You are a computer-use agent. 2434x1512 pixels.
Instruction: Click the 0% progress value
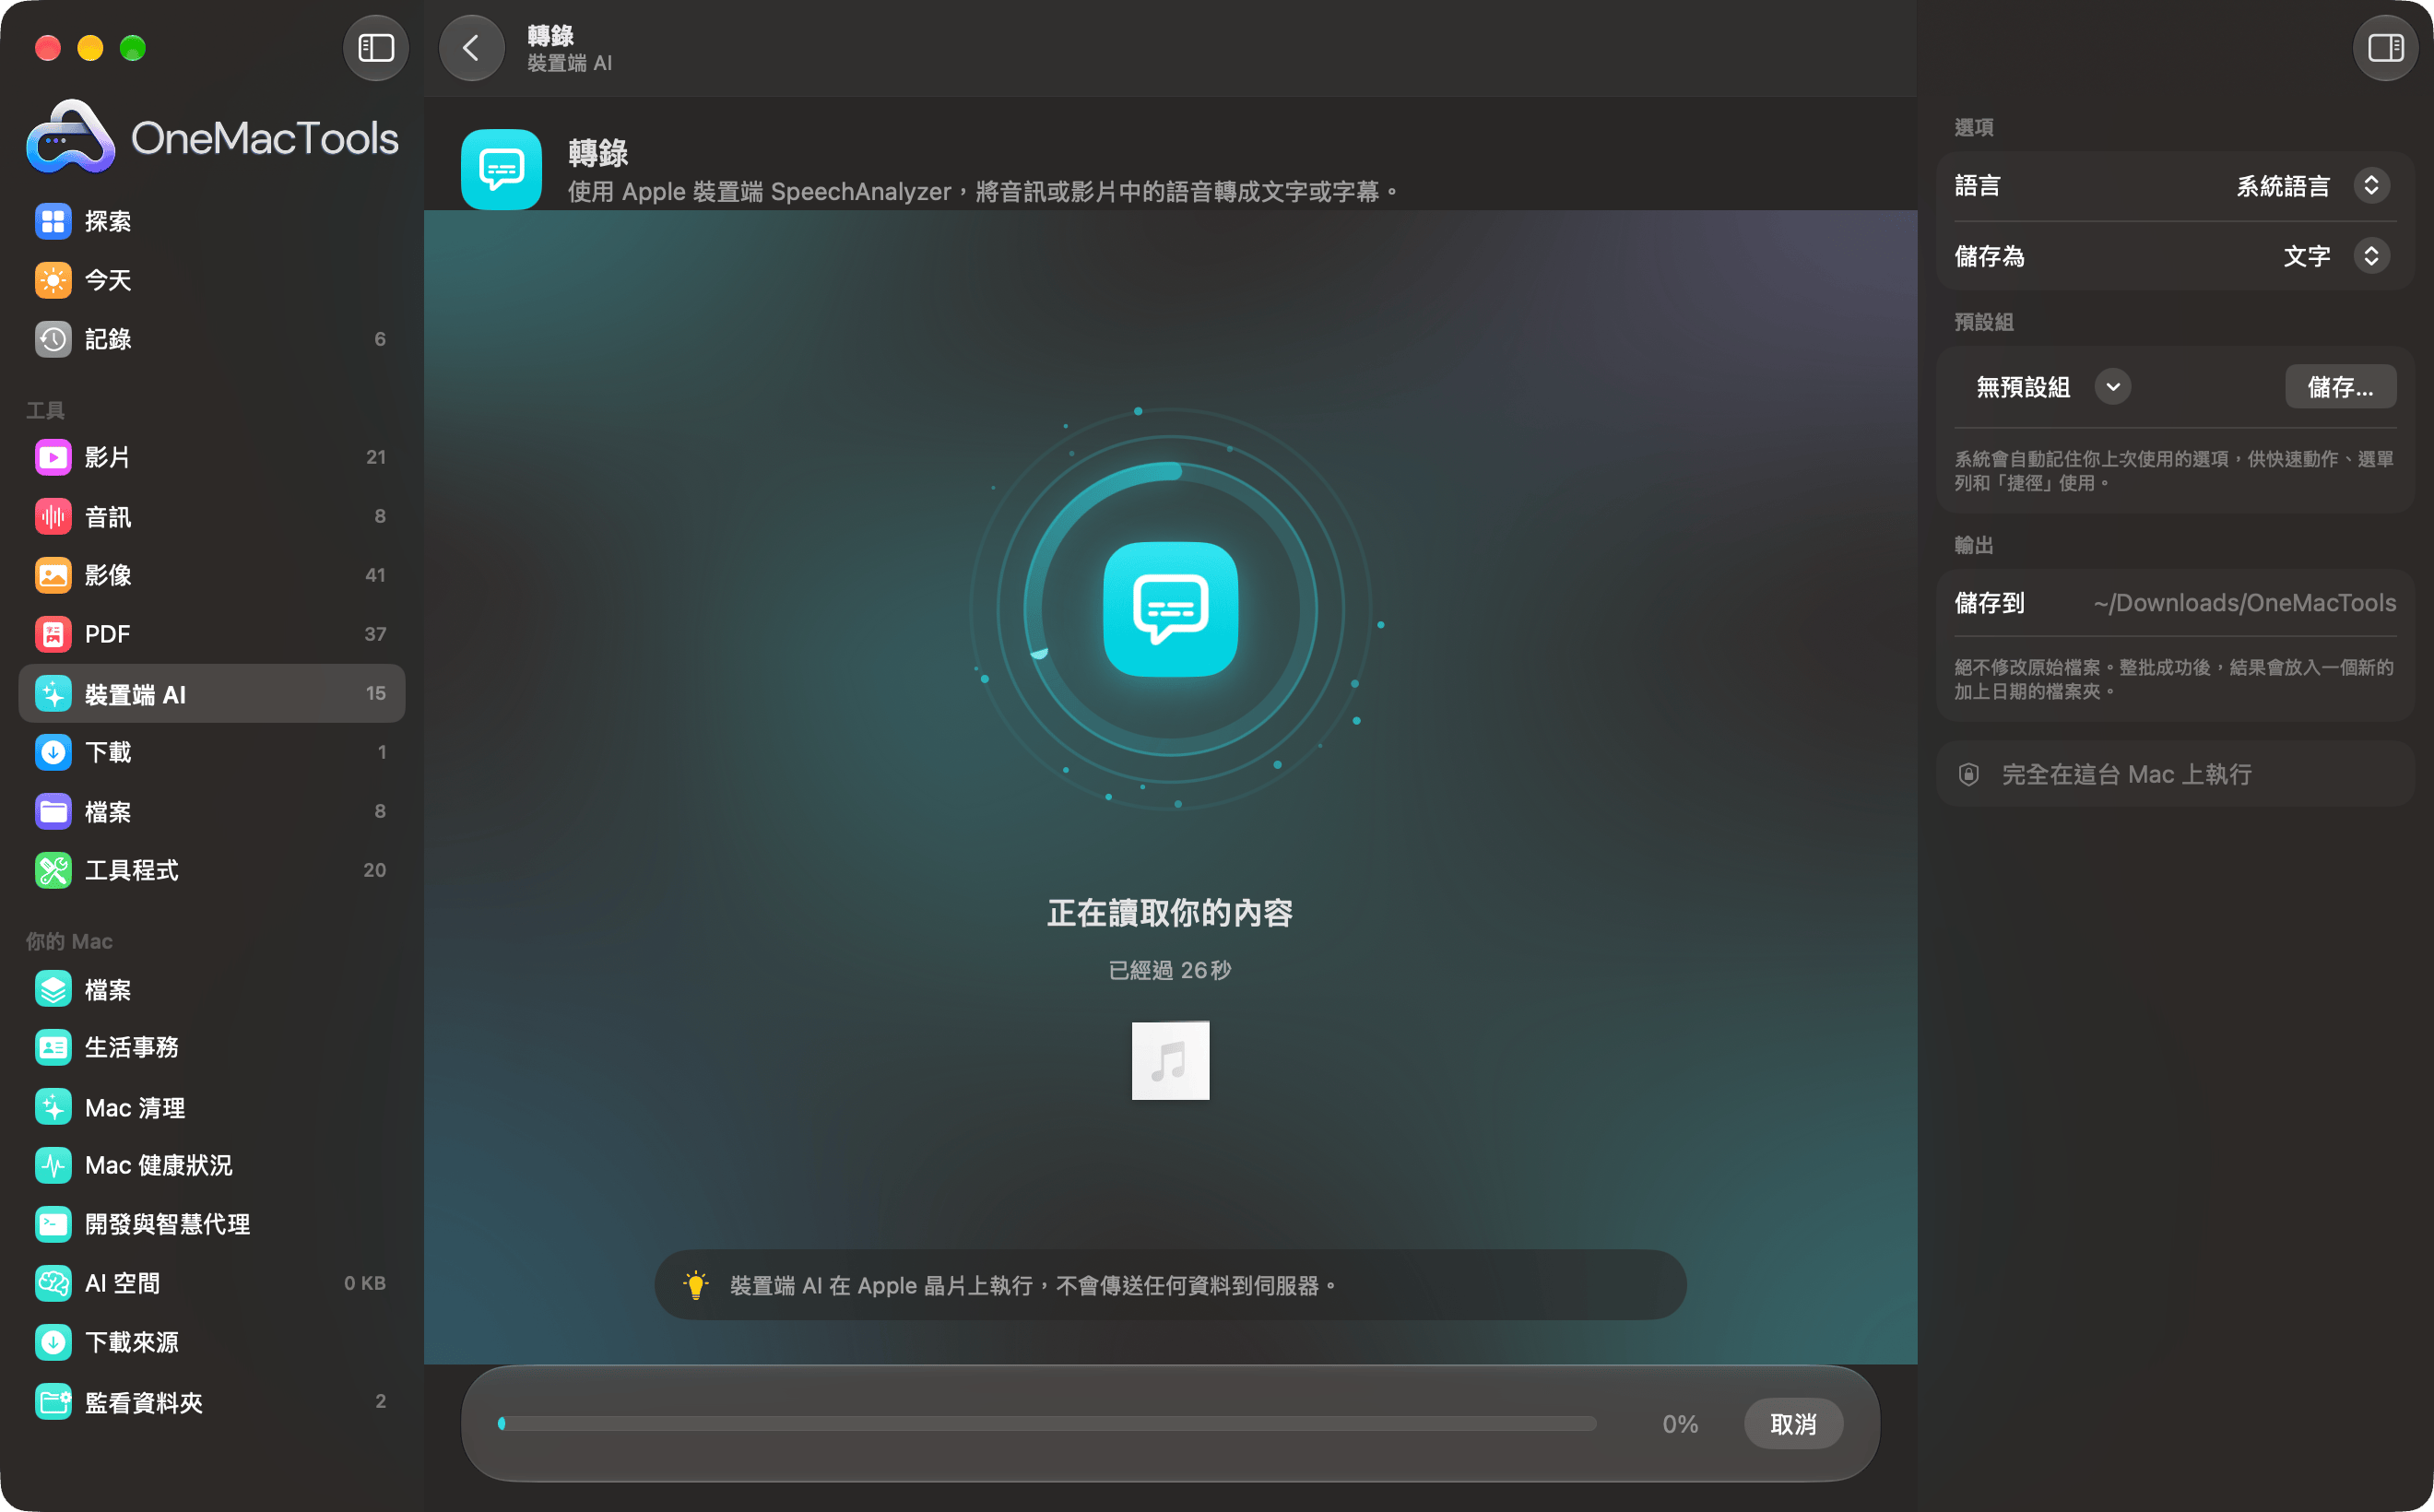pos(1680,1424)
